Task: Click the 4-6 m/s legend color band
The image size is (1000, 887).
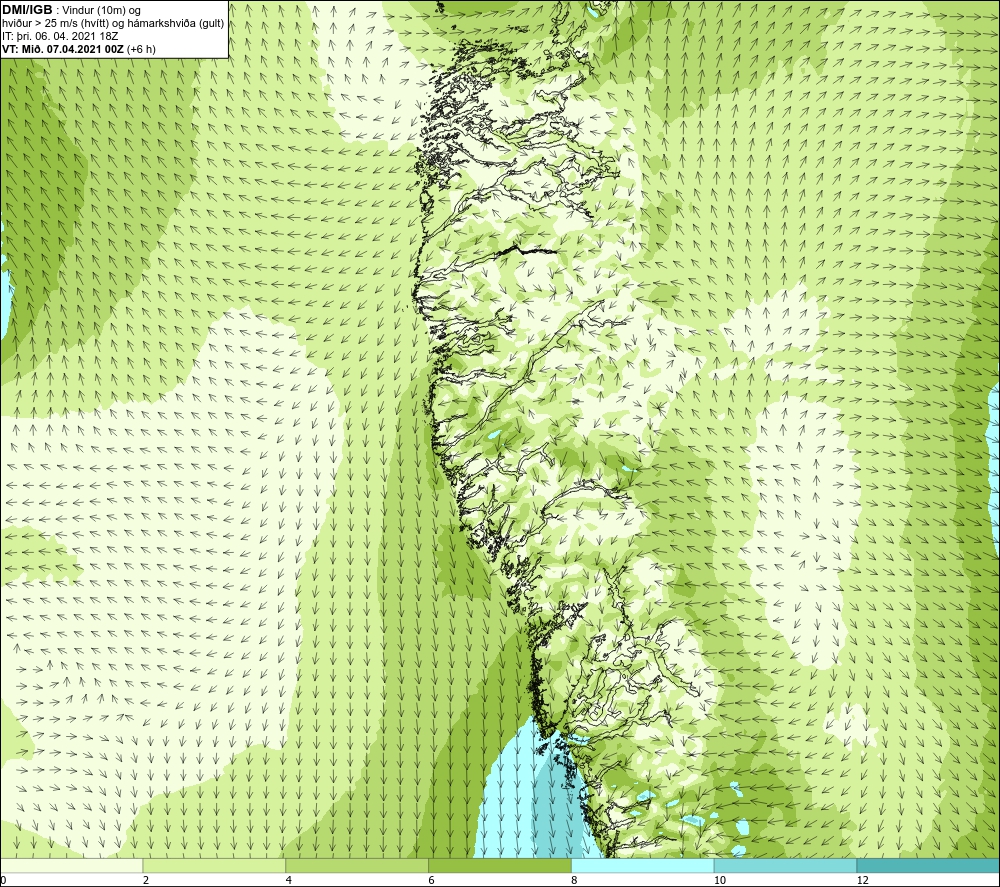Action: [357, 865]
